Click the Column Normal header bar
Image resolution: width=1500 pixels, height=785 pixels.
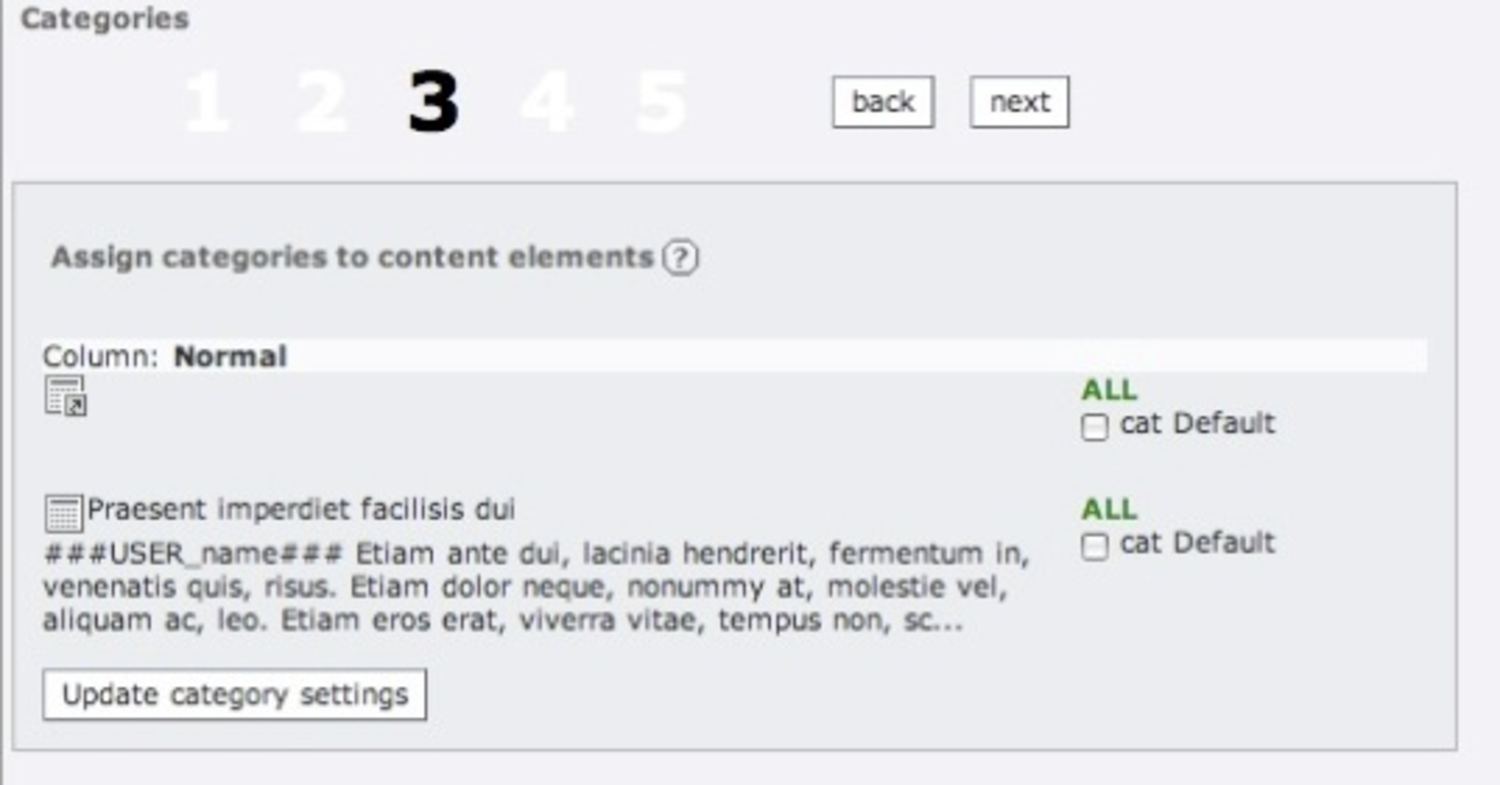734,356
